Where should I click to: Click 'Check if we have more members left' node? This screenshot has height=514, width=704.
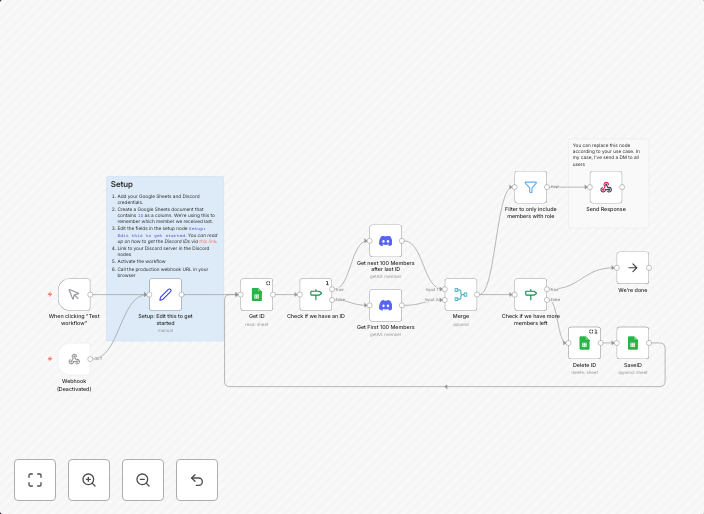[530, 294]
